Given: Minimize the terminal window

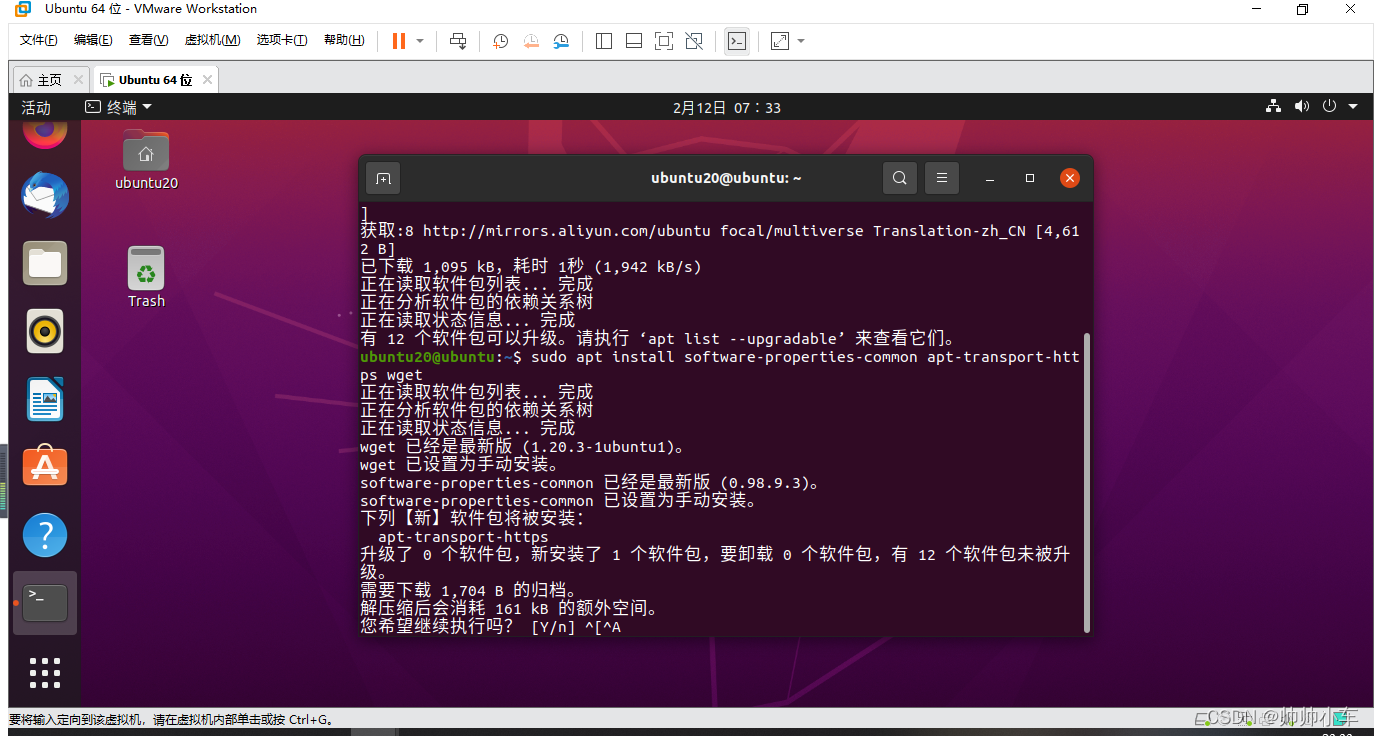Looking at the screenshot, I should pyautogui.click(x=990, y=178).
